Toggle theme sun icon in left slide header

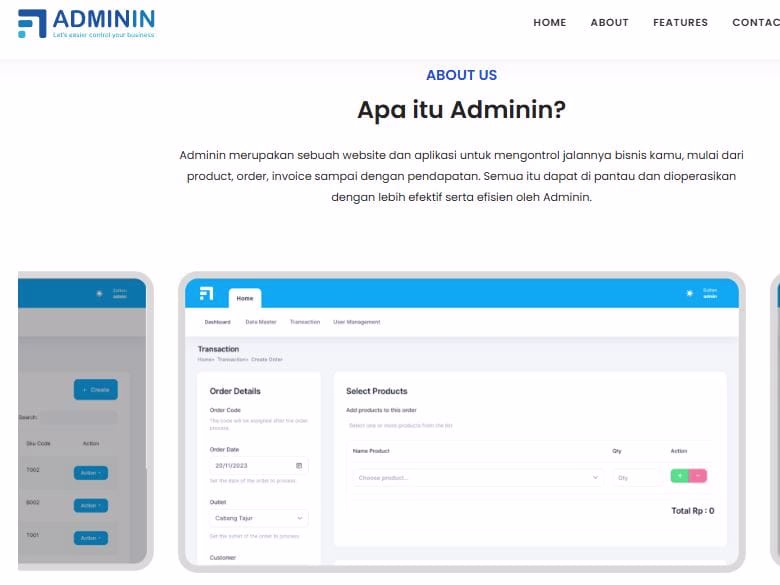coord(99,293)
